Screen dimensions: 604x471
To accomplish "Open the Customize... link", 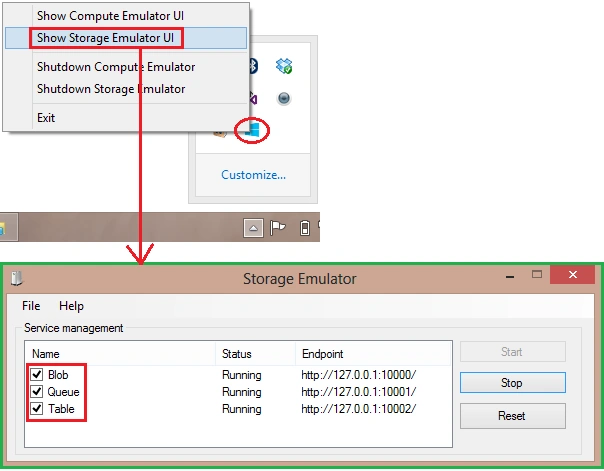I will point(253,175).
